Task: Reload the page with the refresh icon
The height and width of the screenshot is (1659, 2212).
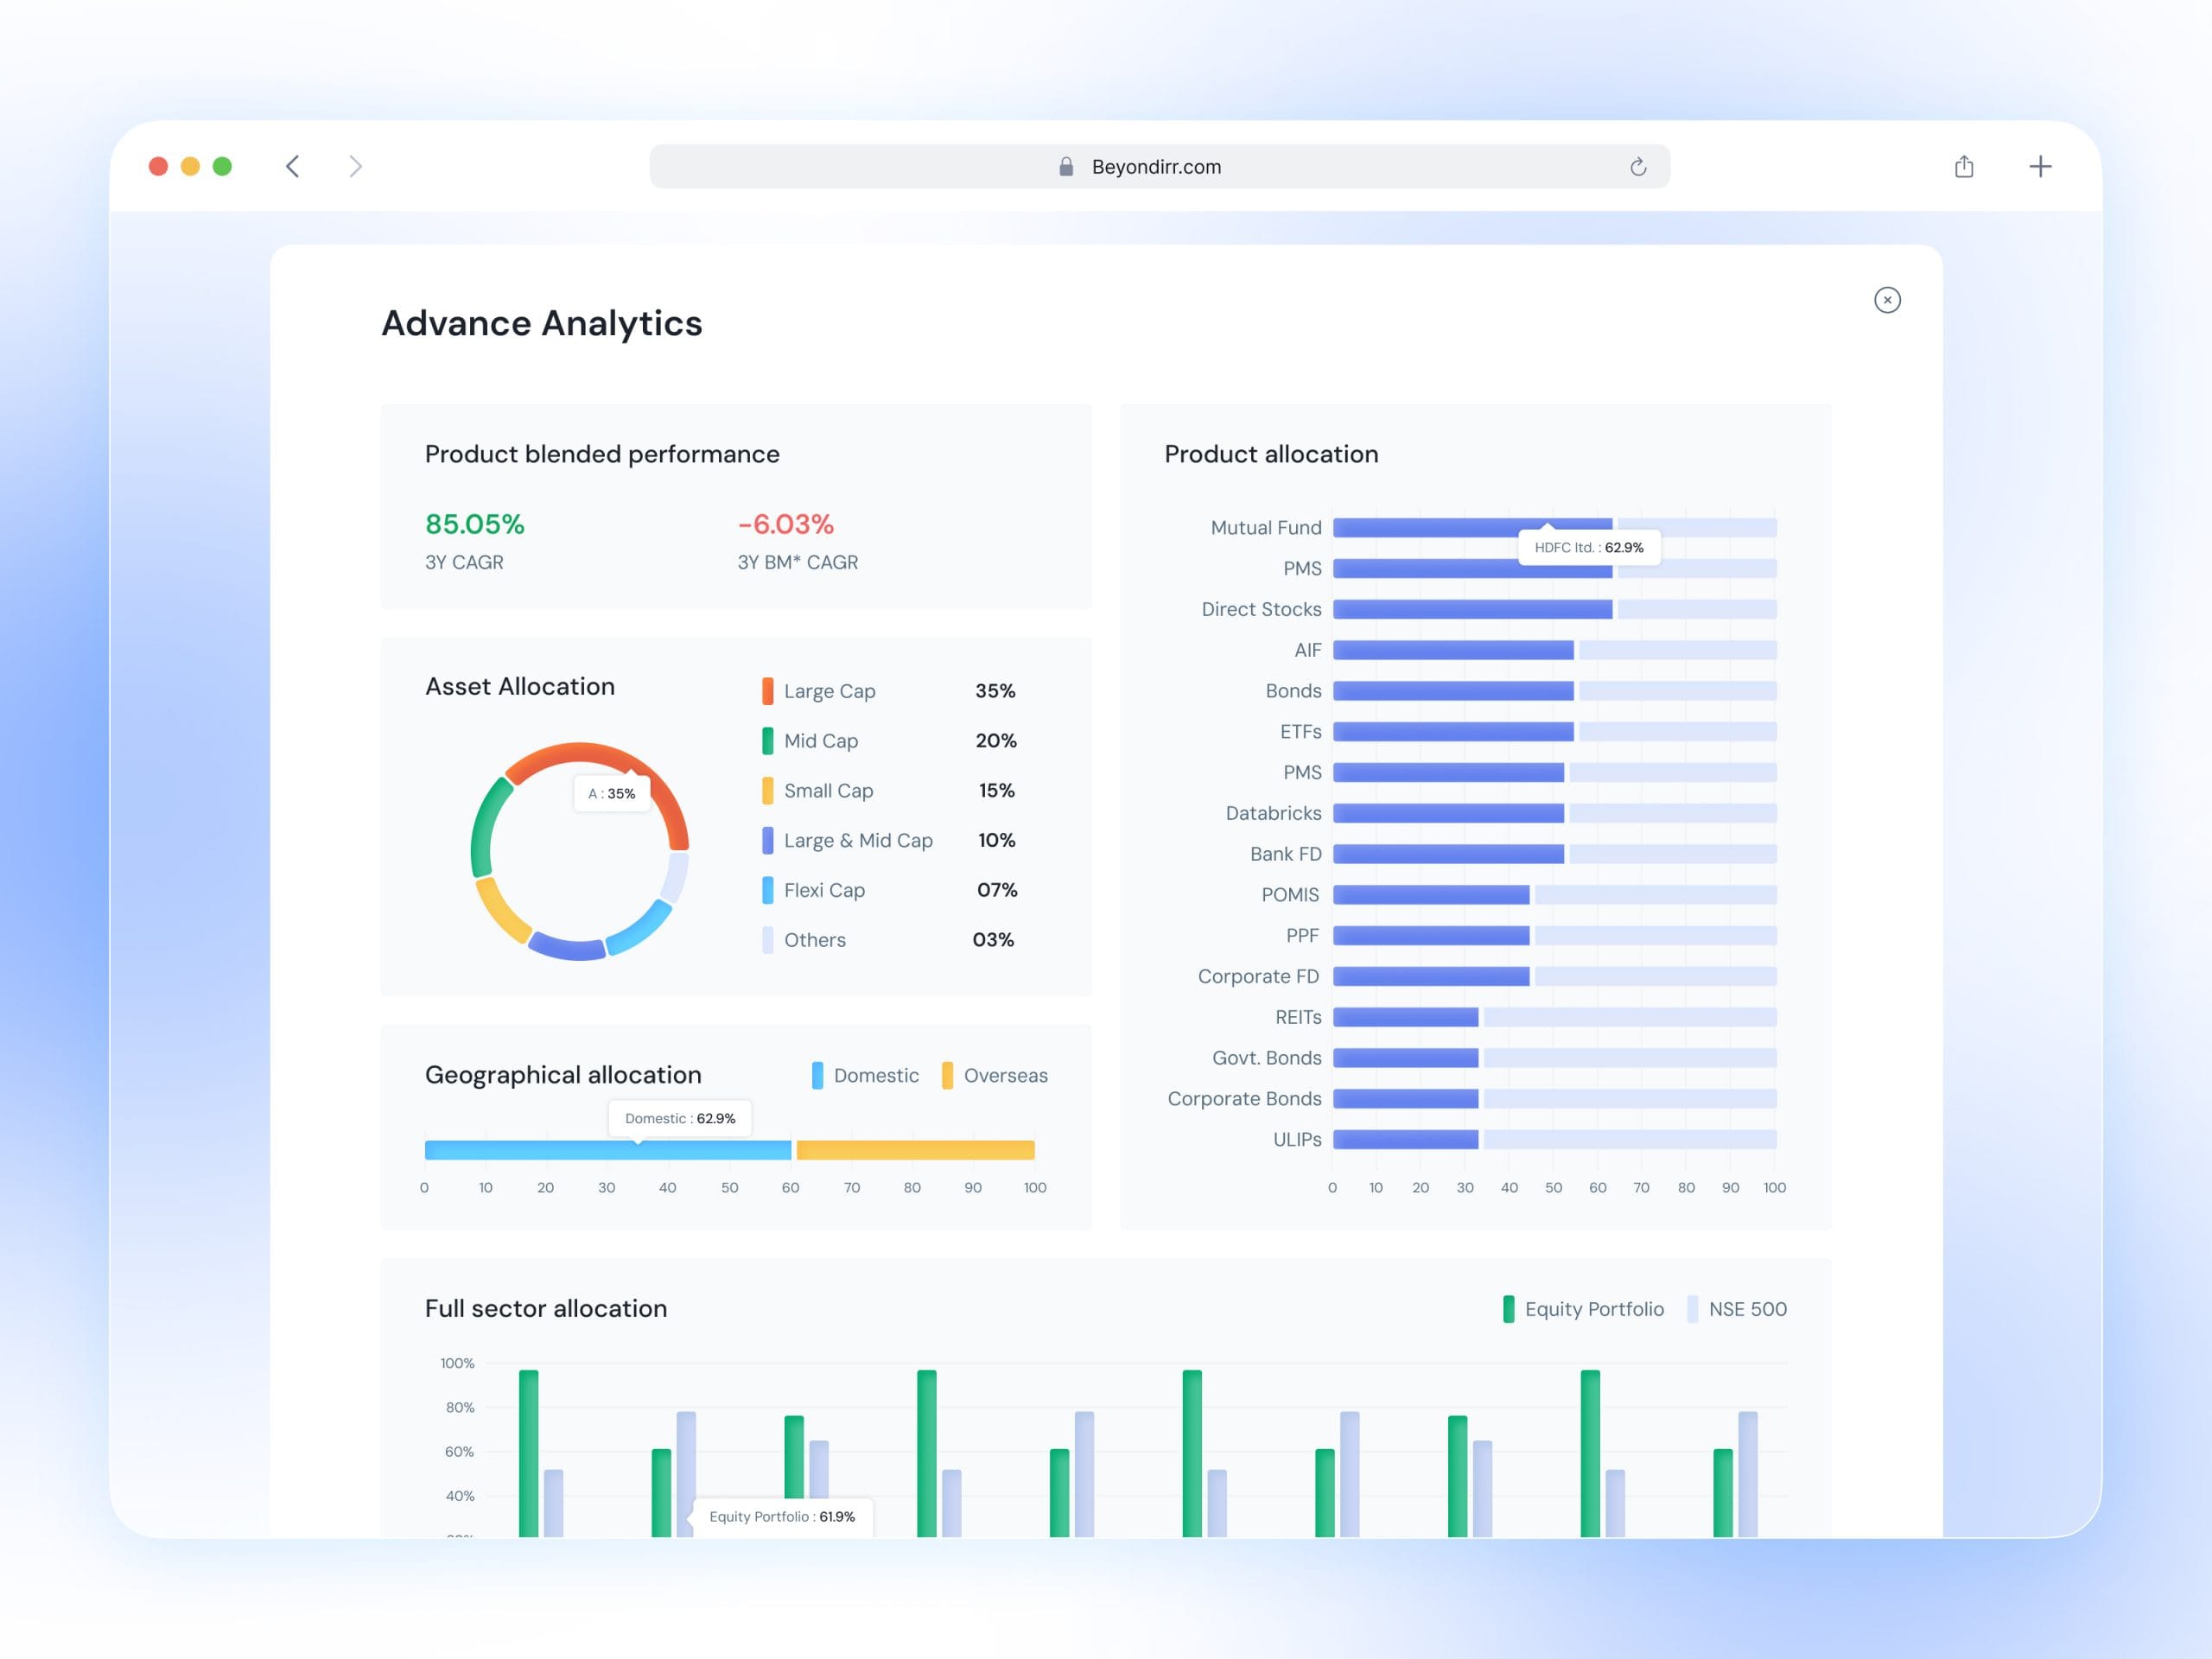Action: click(1638, 166)
